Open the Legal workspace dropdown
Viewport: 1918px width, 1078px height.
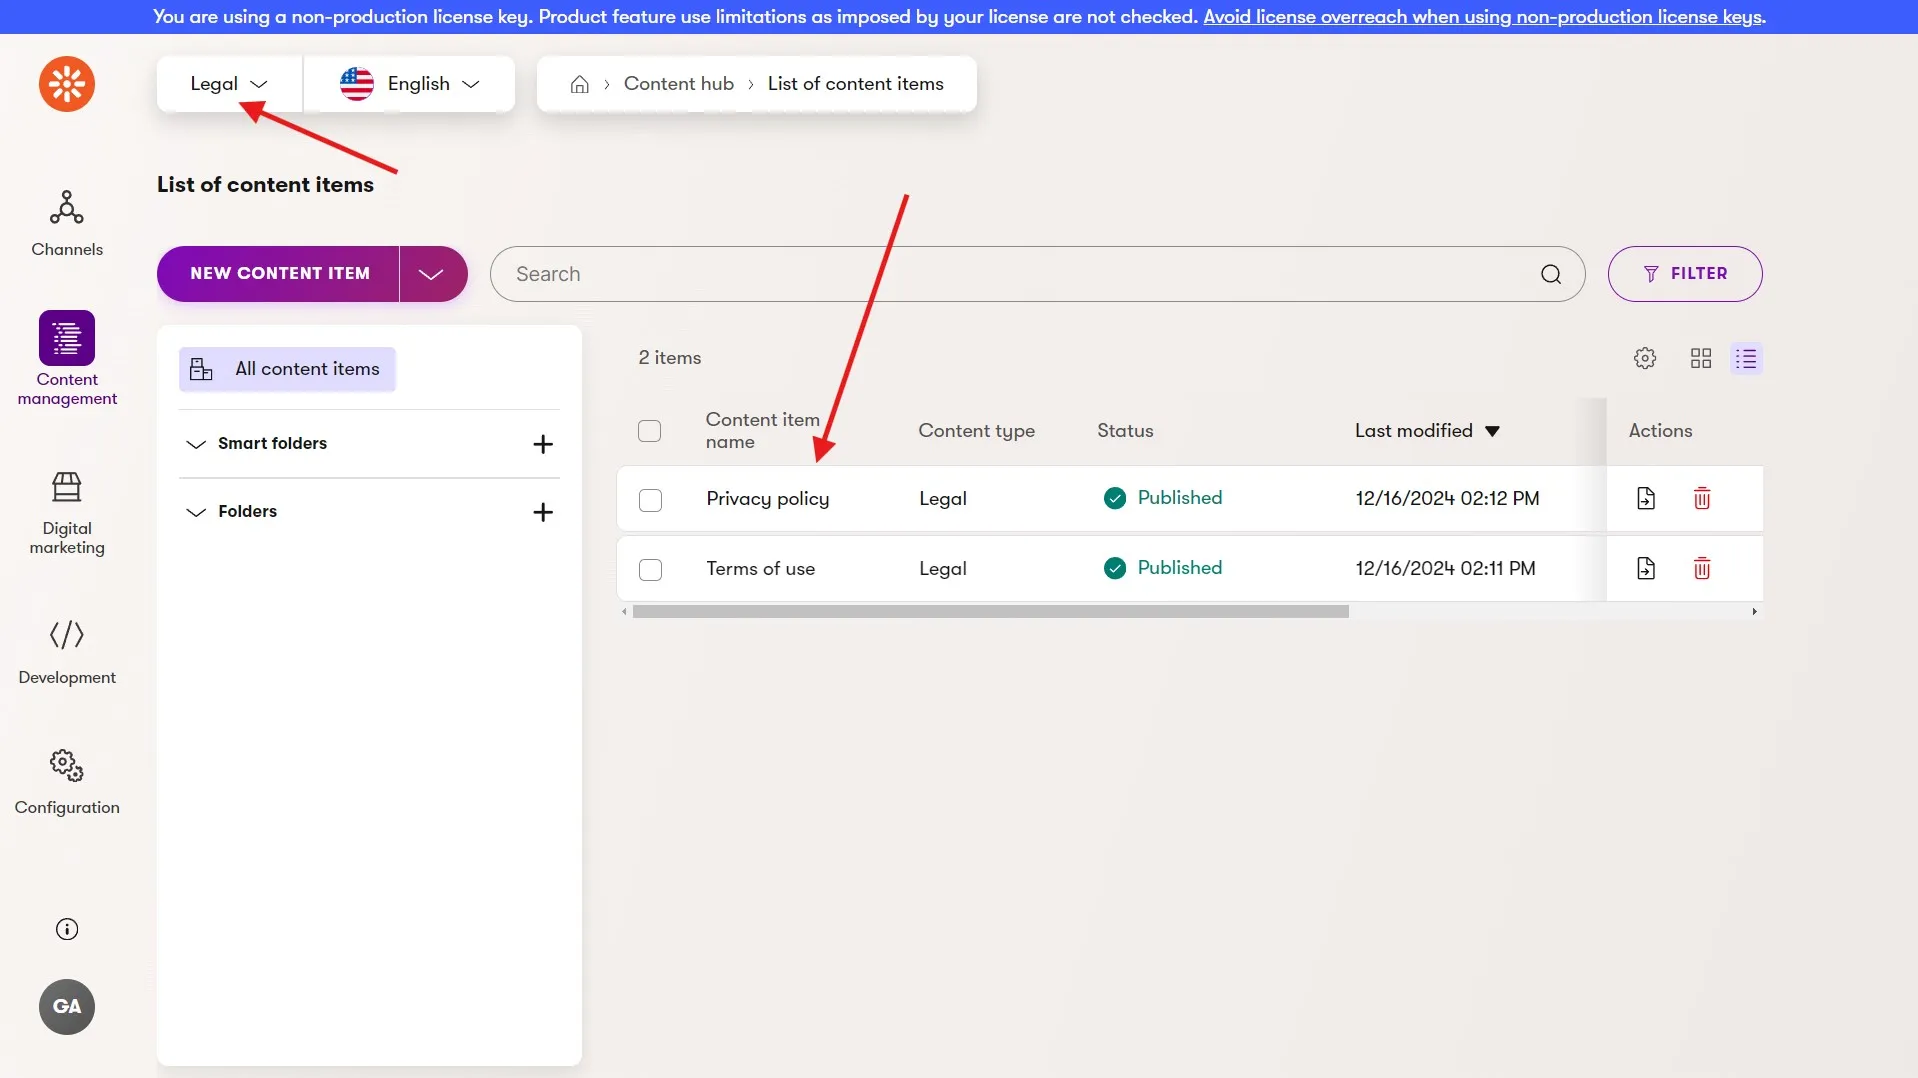tap(229, 84)
